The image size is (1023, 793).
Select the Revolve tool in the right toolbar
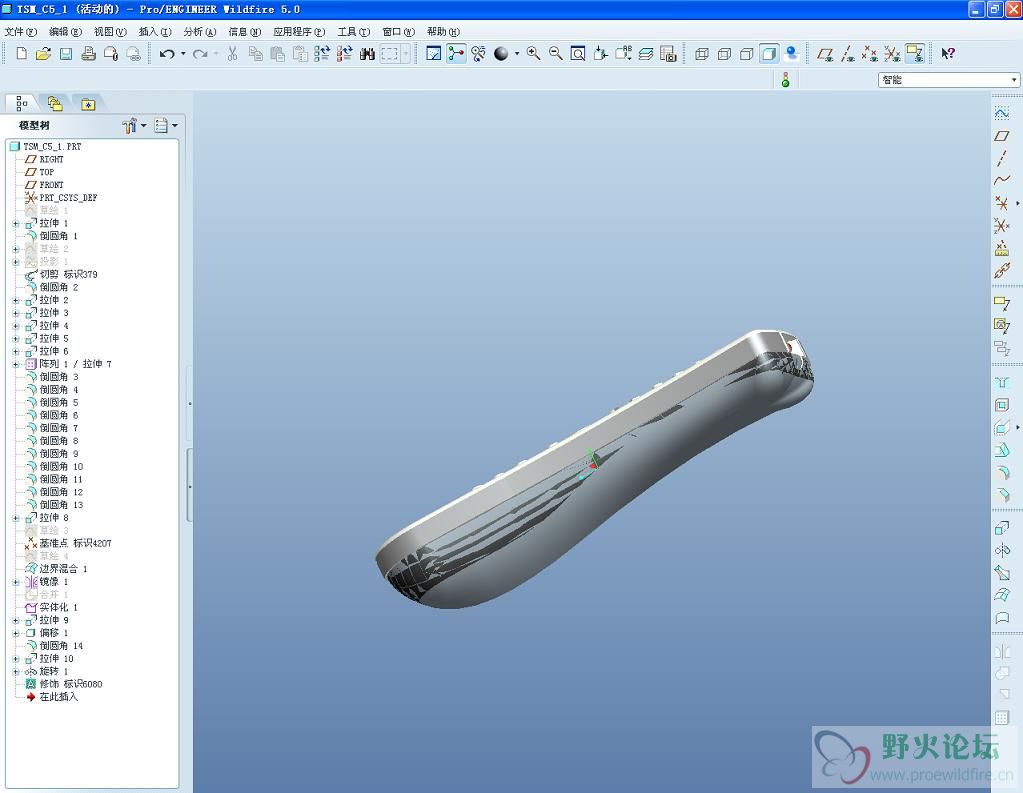coord(1002,550)
